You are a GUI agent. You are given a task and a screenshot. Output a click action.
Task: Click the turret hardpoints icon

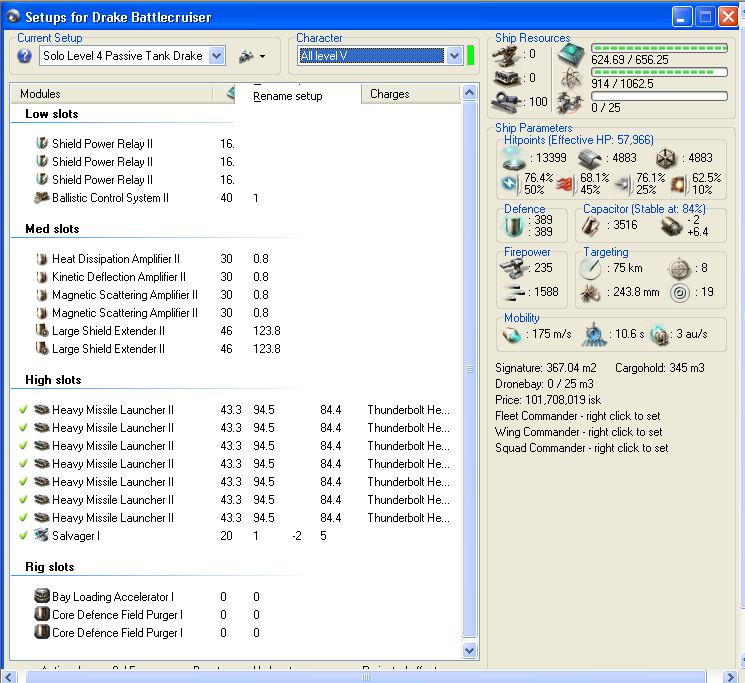coord(506,56)
